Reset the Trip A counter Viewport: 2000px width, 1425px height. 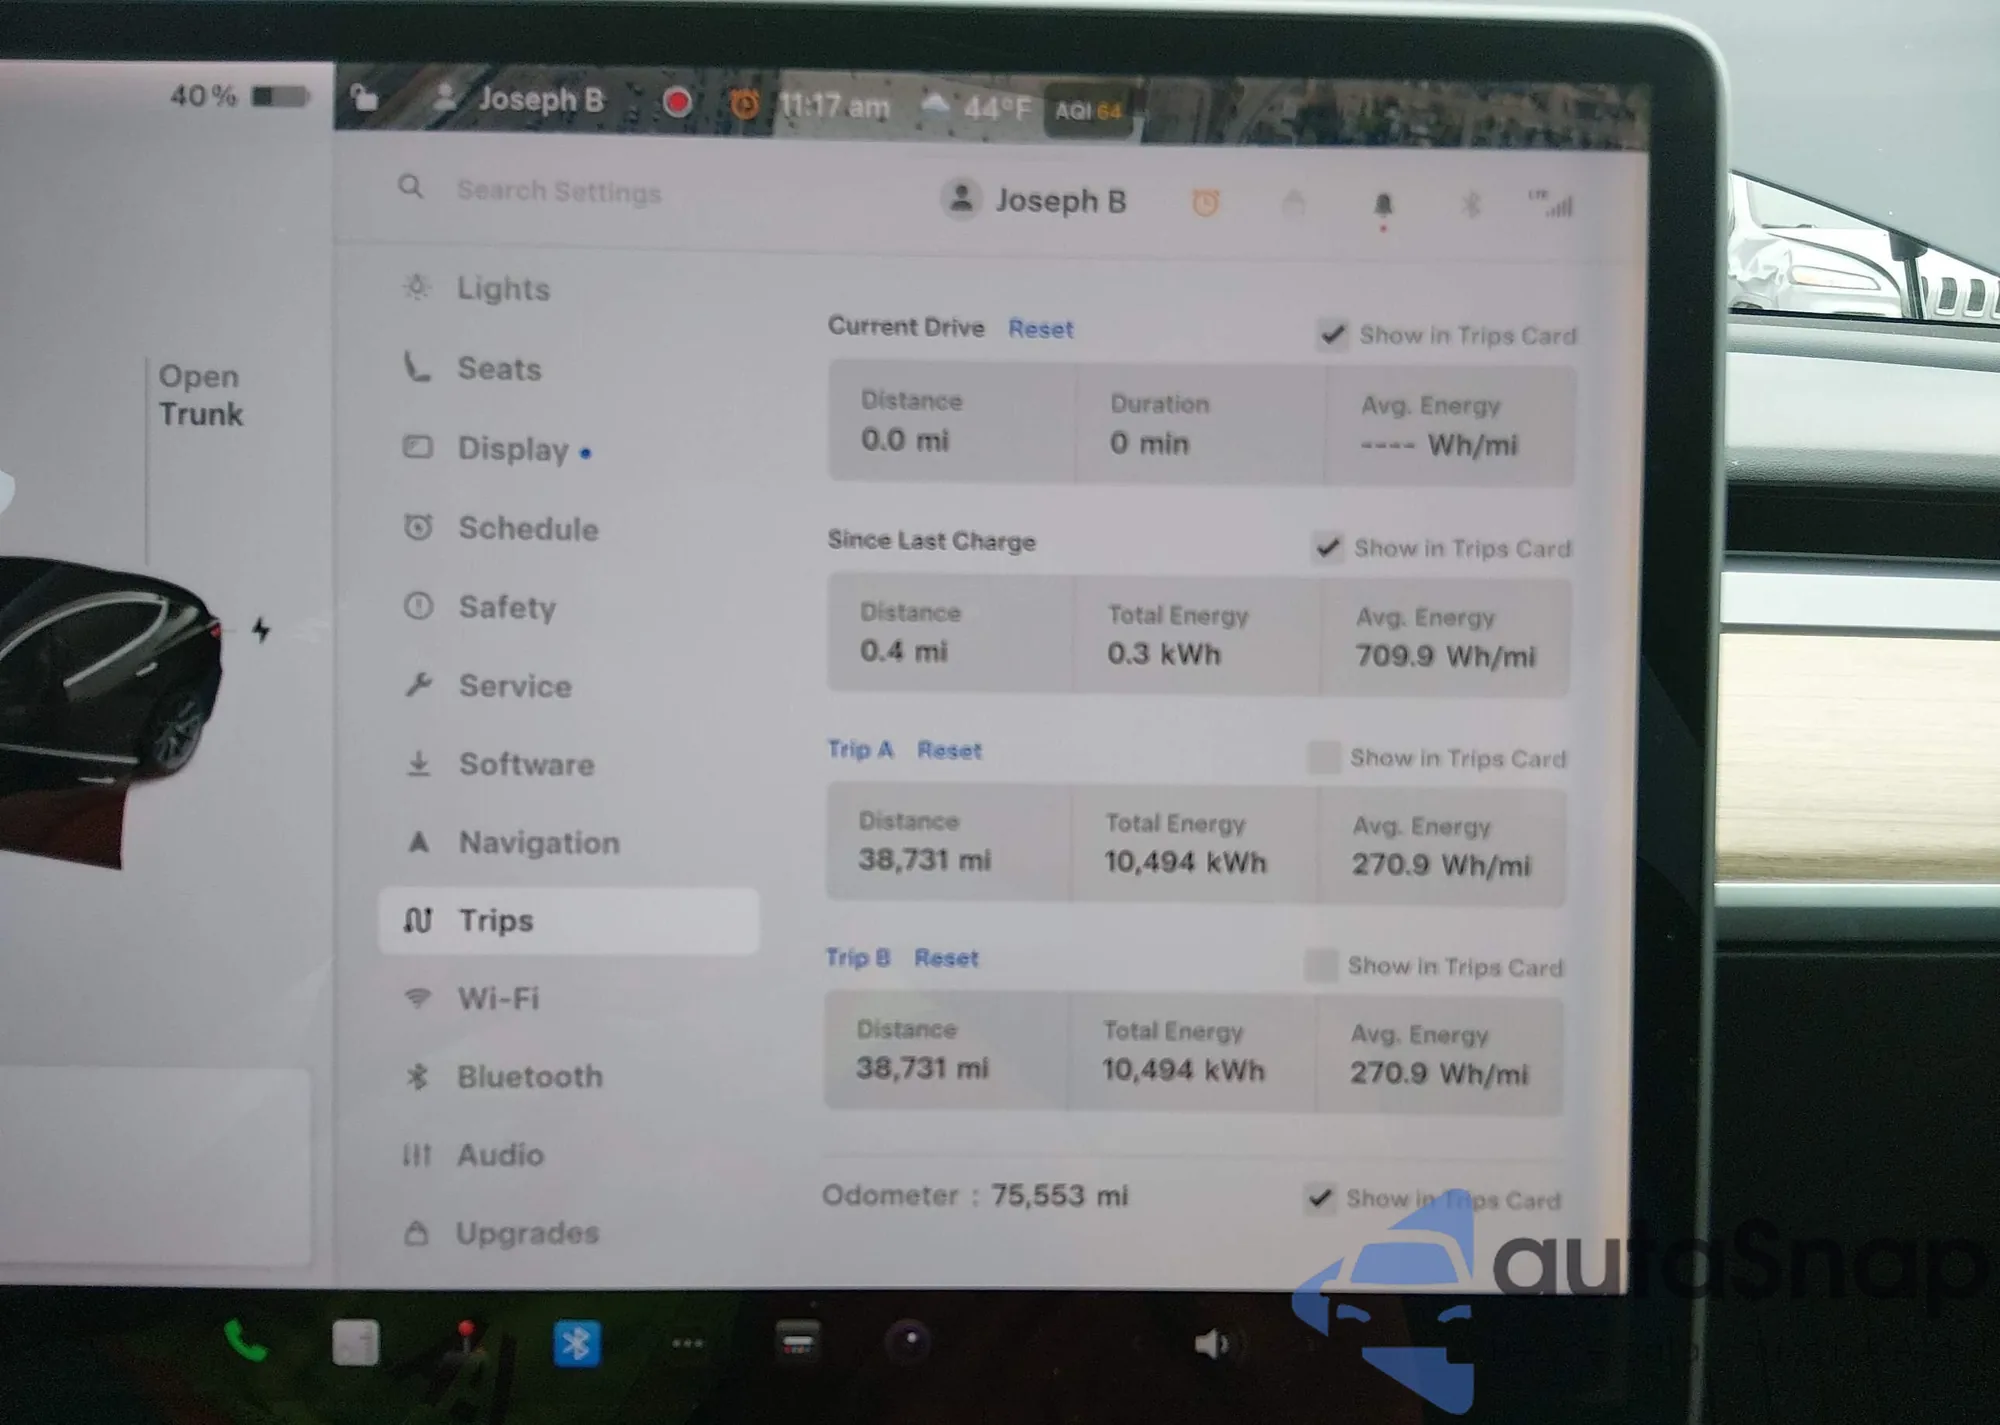point(949,750)
